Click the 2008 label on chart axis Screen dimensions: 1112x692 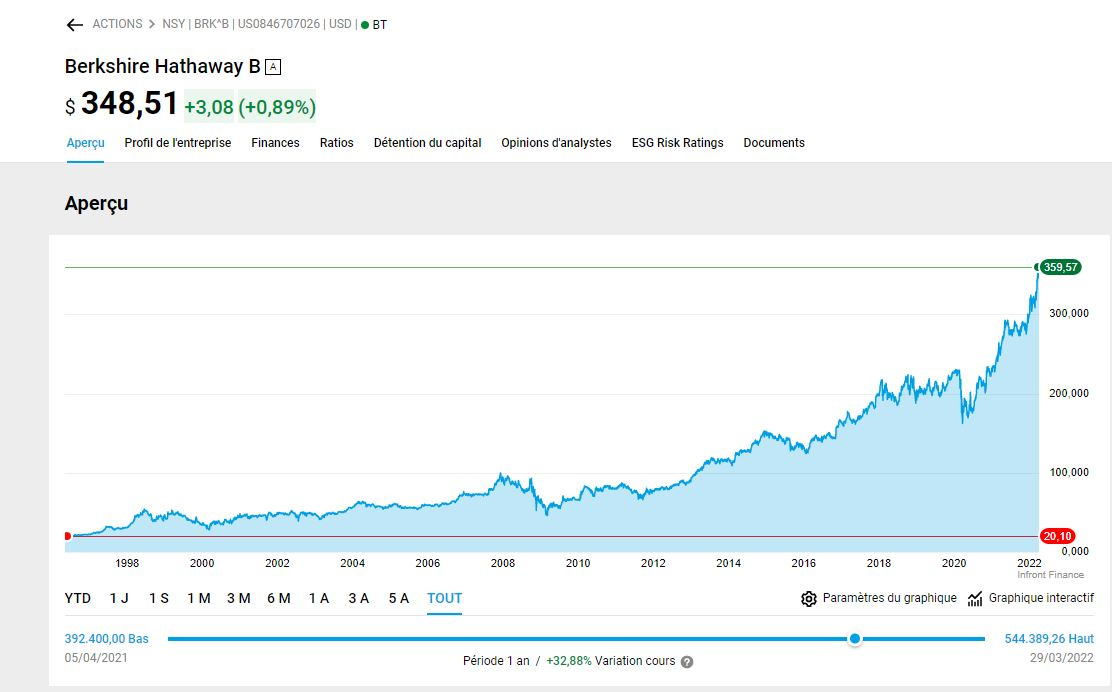click(503, 563)
